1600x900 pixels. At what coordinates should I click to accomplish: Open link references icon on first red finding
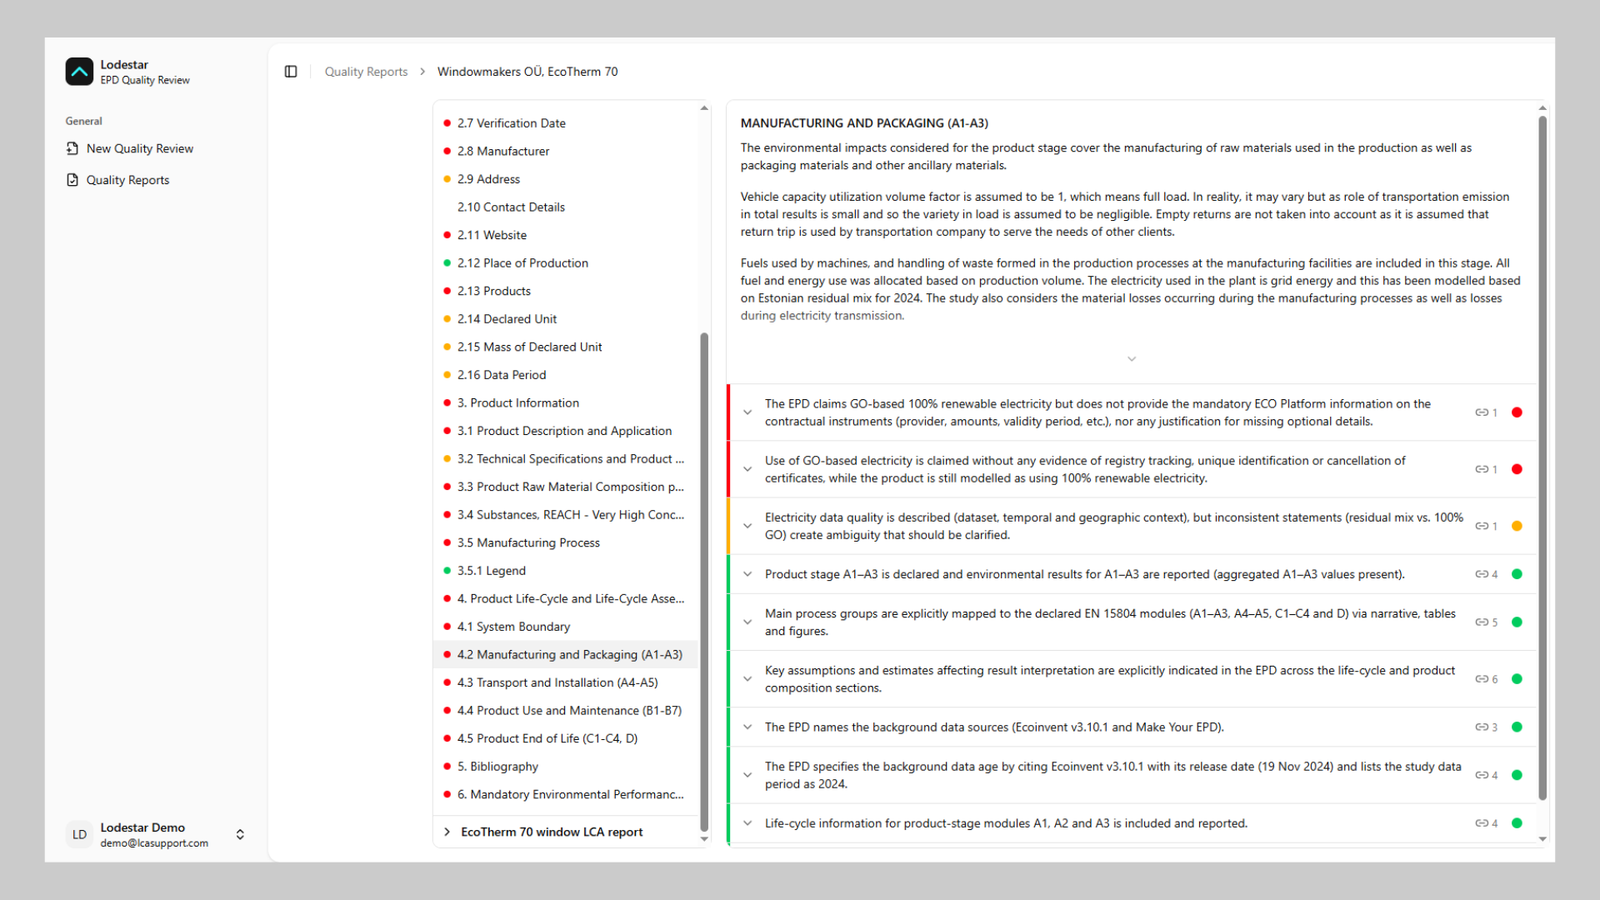[x=1485, y=412]
